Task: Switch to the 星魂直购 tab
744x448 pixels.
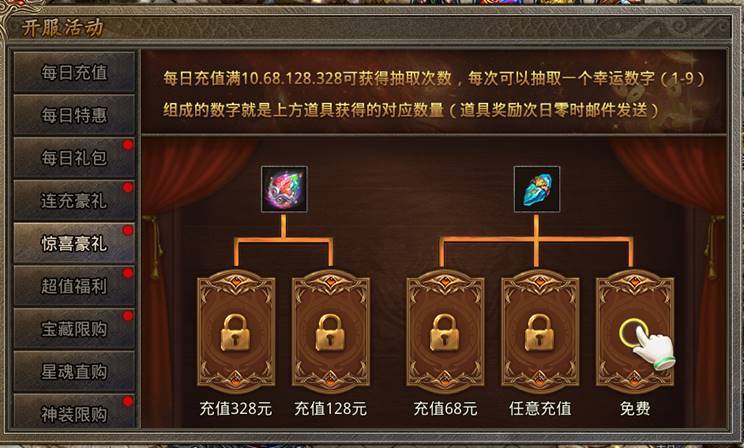Action: click(74, 371)
